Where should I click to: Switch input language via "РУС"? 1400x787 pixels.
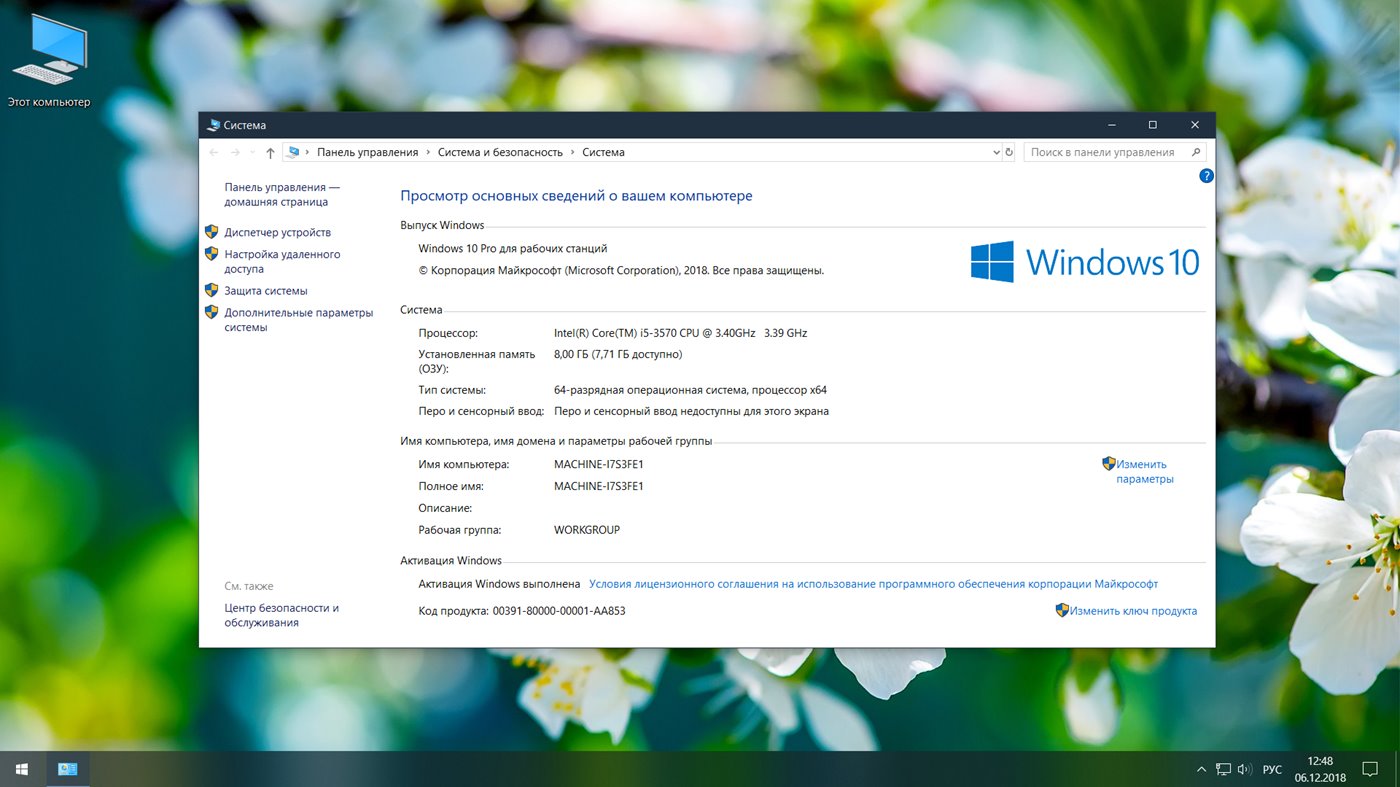click(1272, 770)
